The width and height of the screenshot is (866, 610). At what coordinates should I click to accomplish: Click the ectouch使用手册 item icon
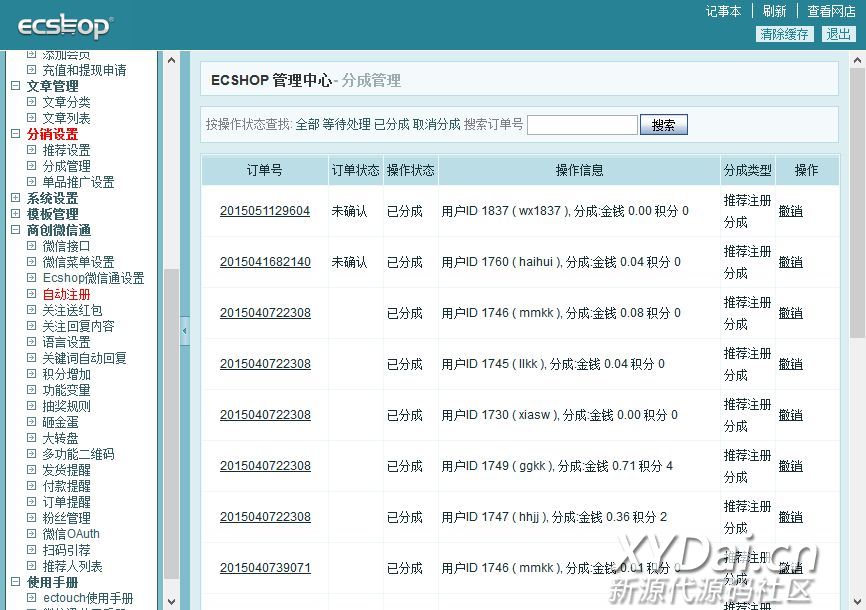pyautogui.click(x=31, y=598)
